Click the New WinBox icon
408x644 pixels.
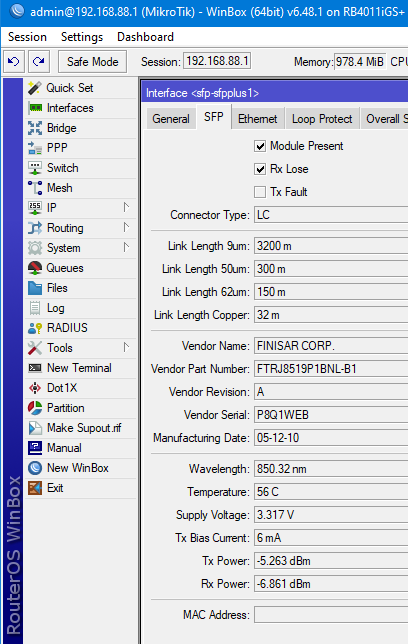tap(35, 468)
